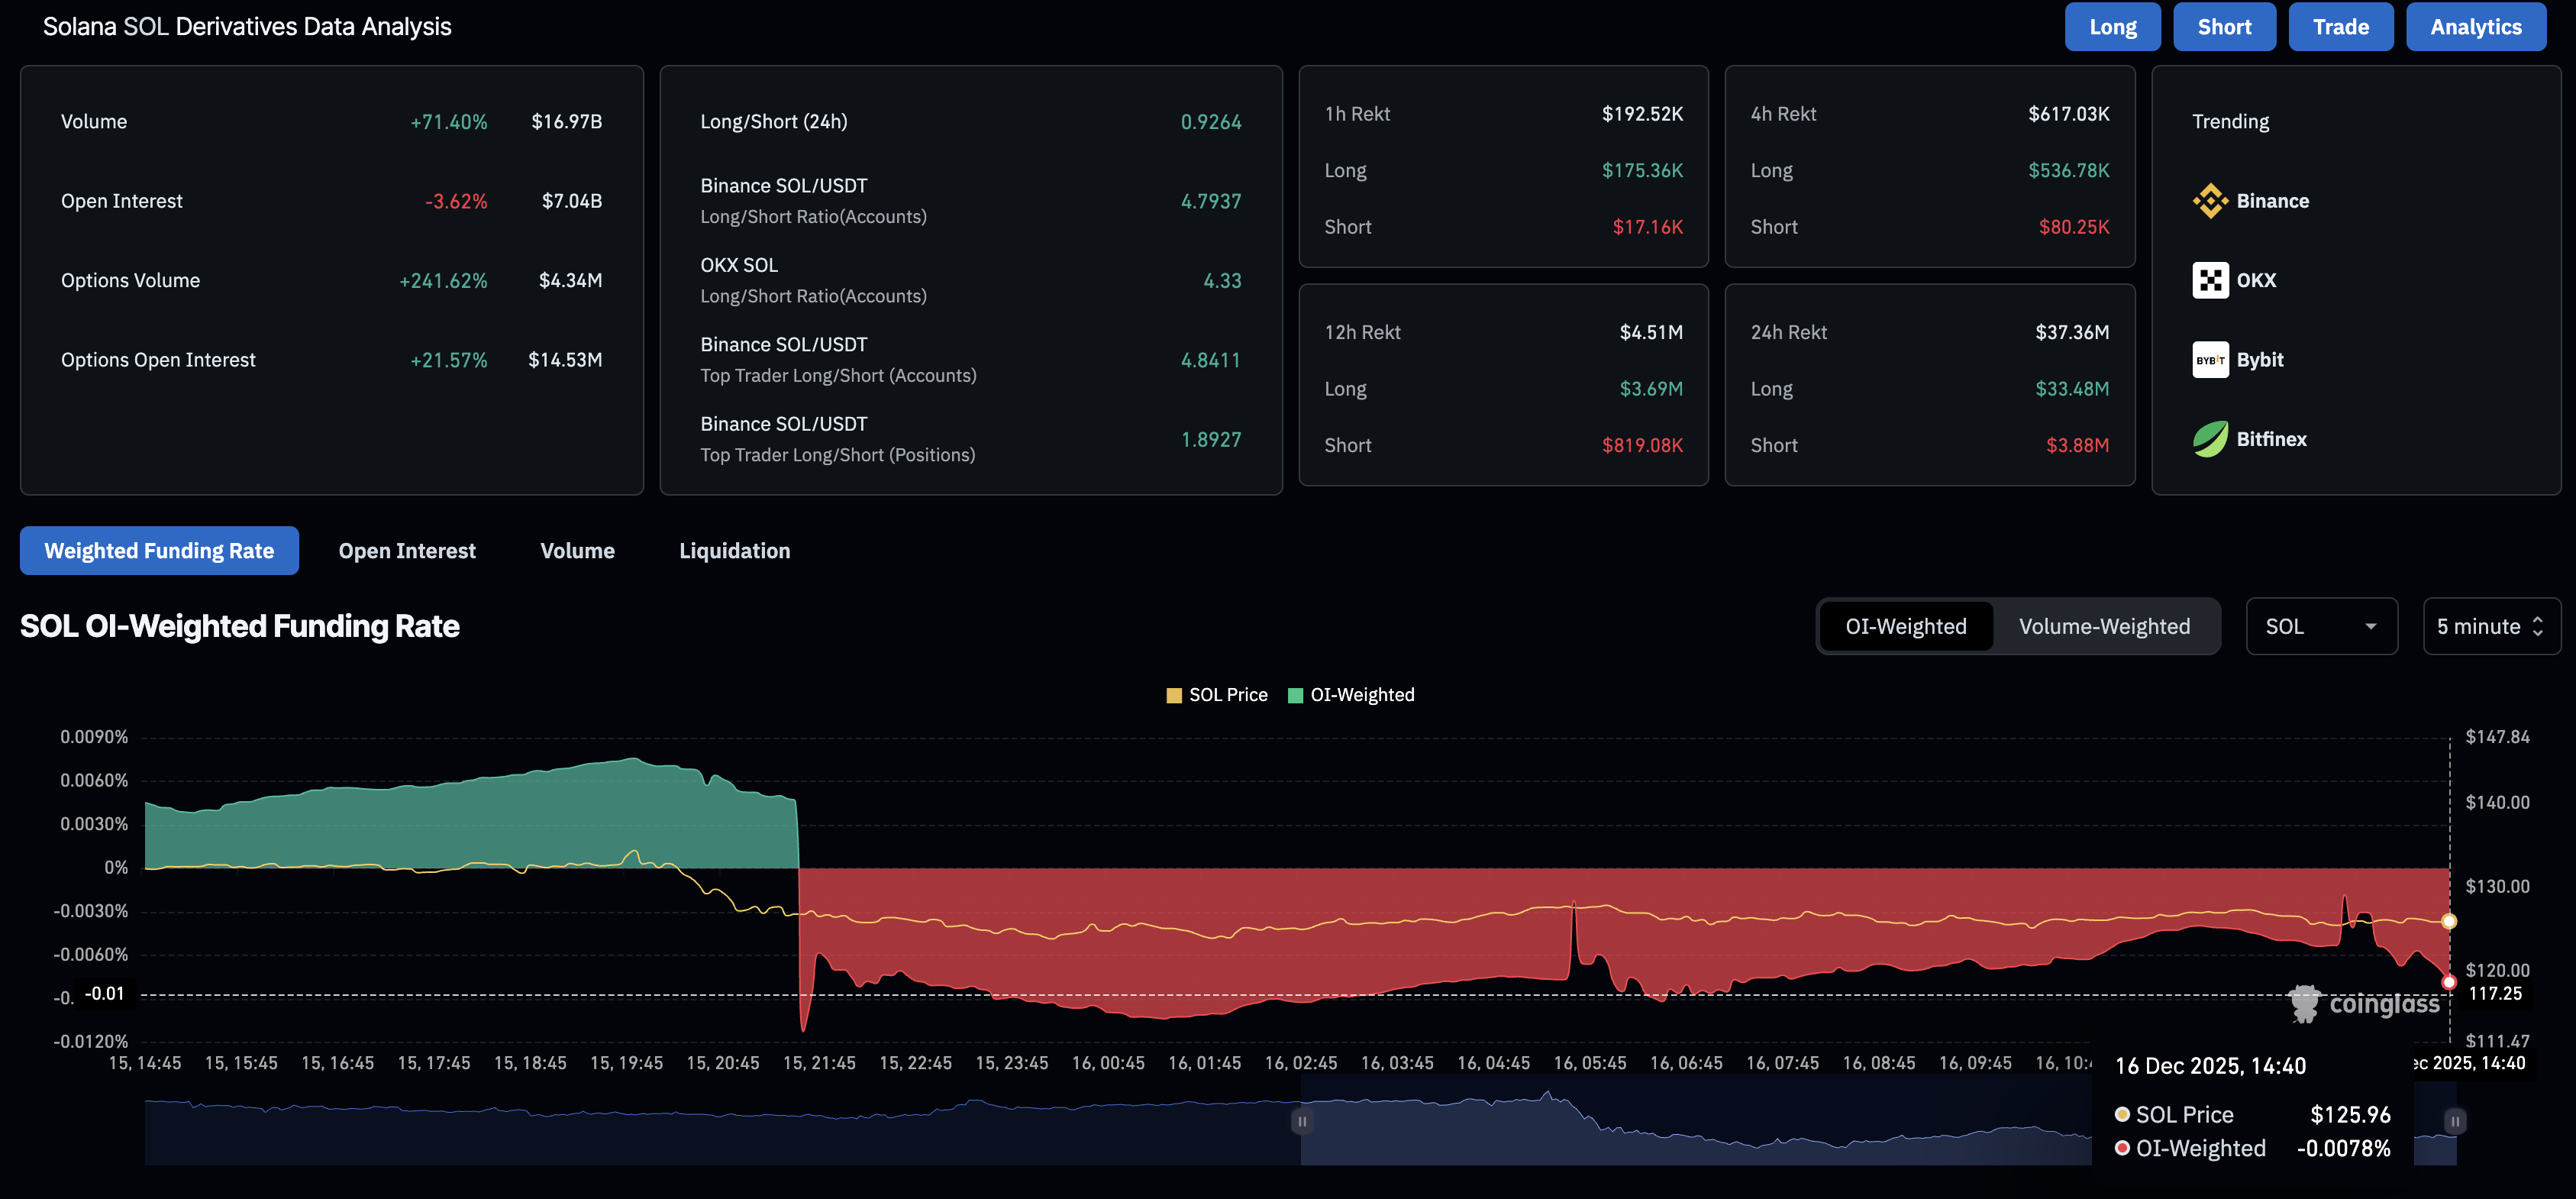Open the Liquidation tab
The height and width of the screenshot is (1199, 2576).
(x=734, y=550)
